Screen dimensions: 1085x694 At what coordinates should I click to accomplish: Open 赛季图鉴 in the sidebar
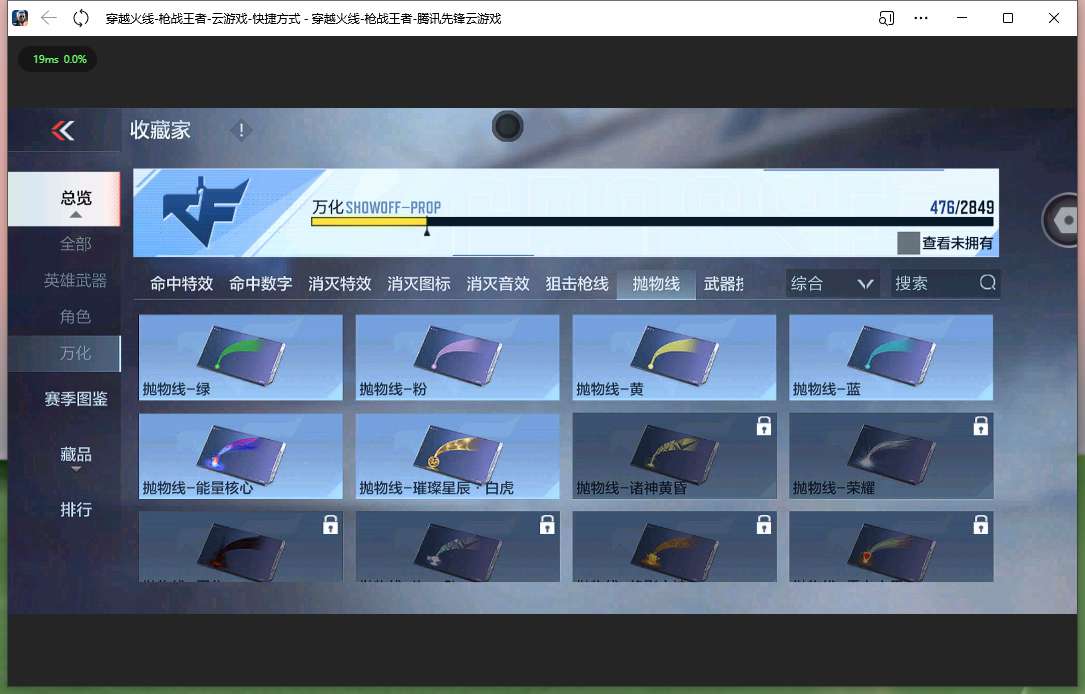click(75, 399)
